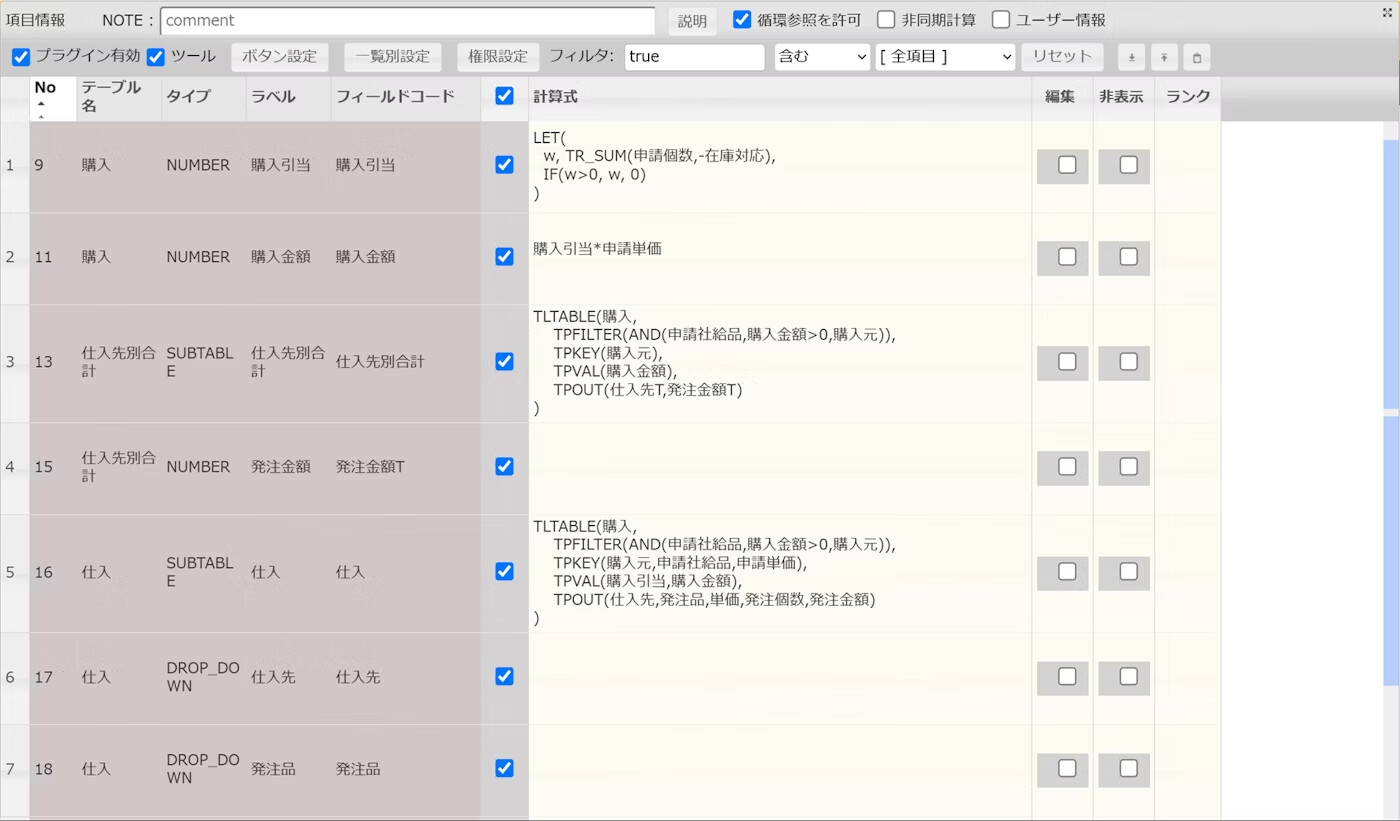This screenshot has width=1400, height=821.
Task: Check the 非表示 checkbox for row No 13
Action: click(x=1128, y=361)
